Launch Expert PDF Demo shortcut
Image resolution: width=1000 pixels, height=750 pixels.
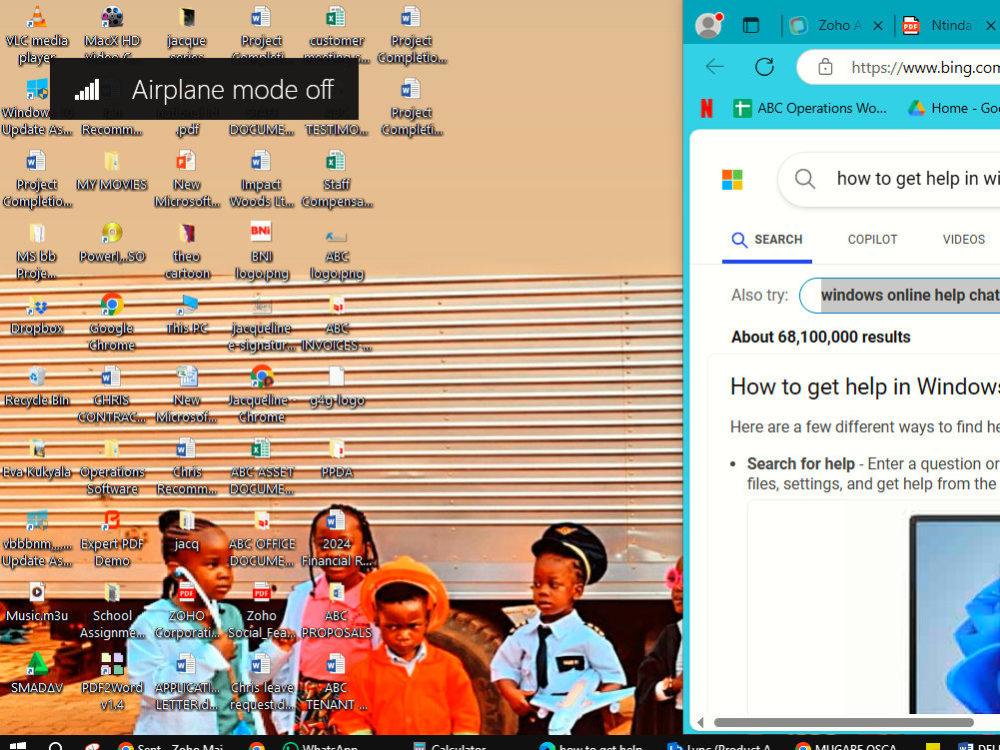(x=112, y=539)
